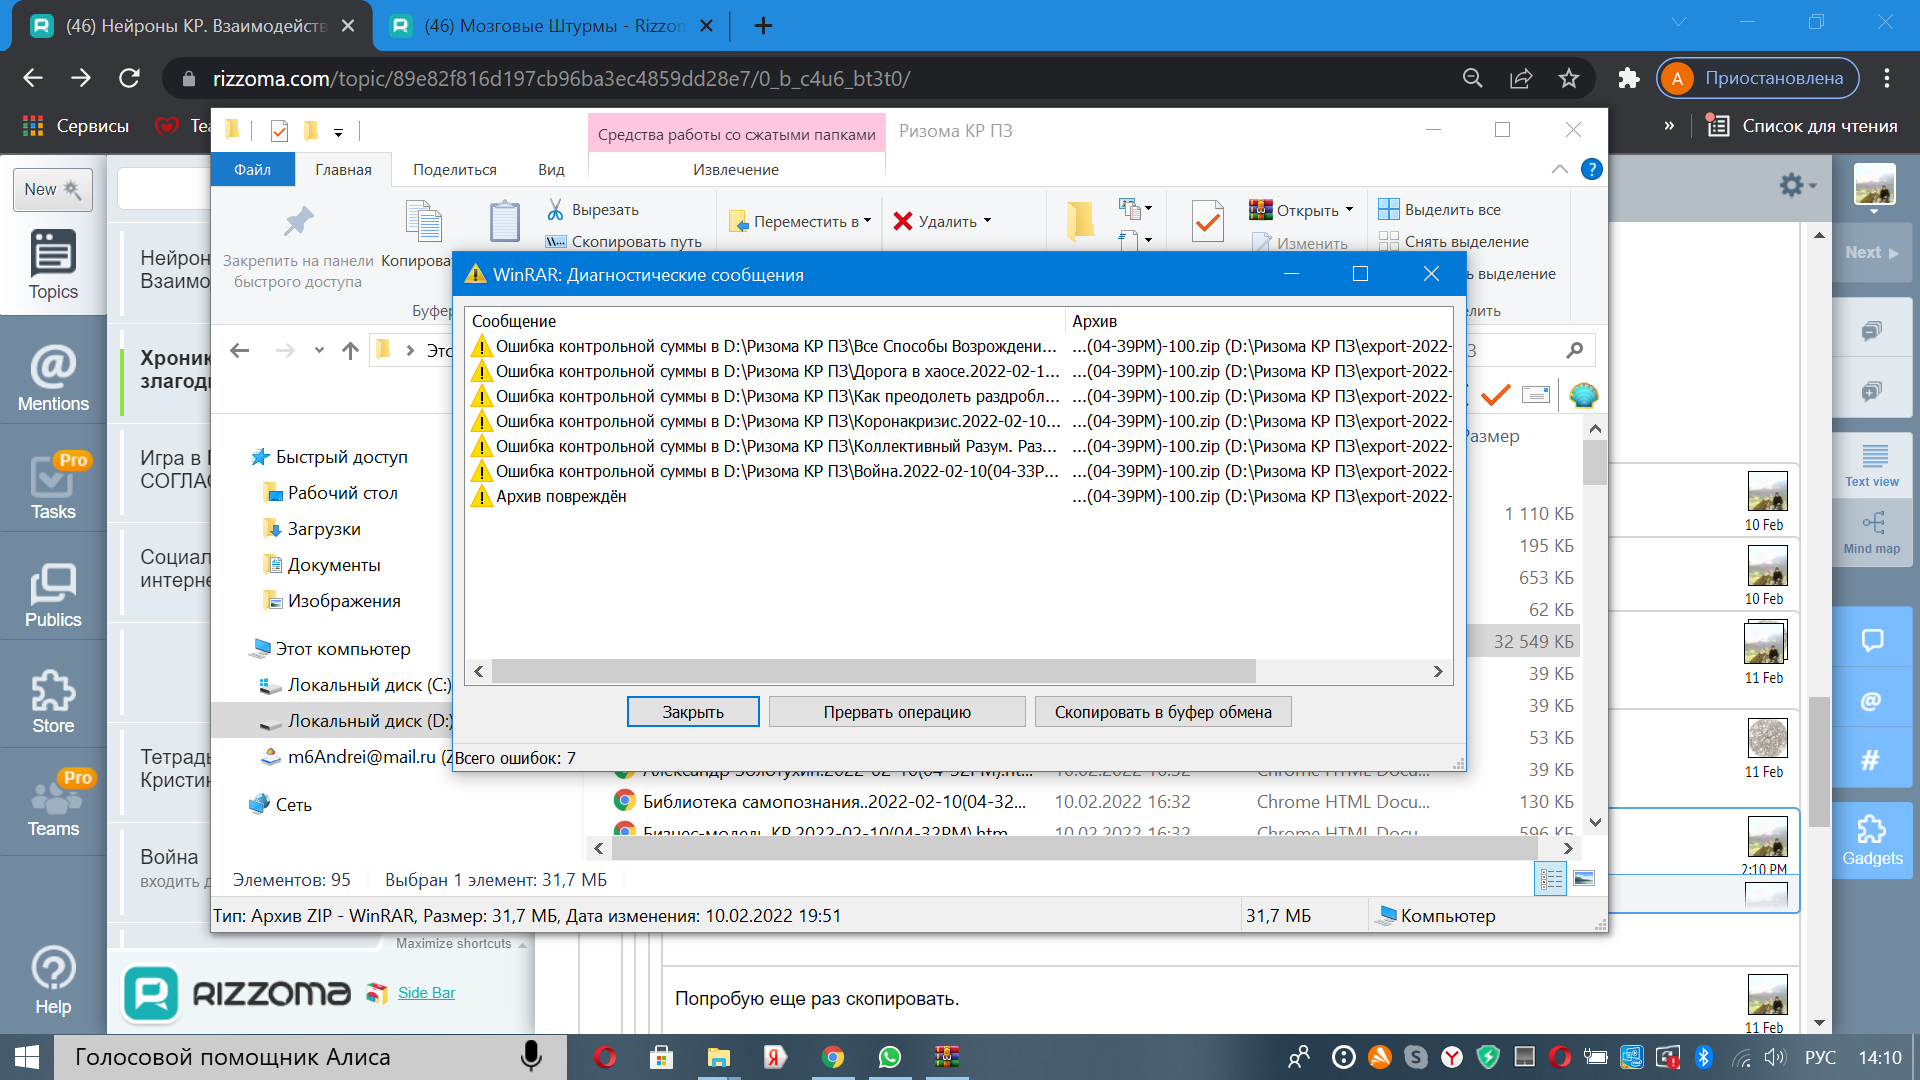Viewport: 1920px width, 1080px height.
Task: Toggle large icons view button
Action: pos(1584,879)
